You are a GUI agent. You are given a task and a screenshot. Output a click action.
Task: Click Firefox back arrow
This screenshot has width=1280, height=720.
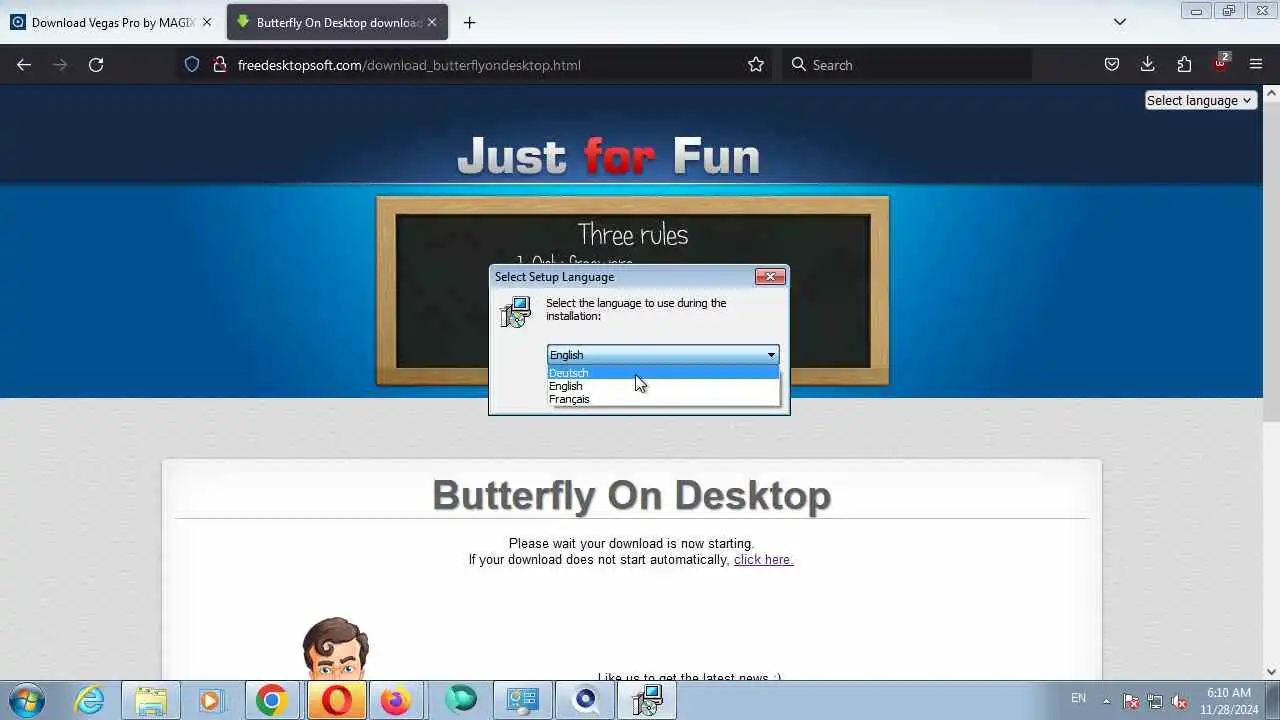pyautogui.click(x=24, y=65)
